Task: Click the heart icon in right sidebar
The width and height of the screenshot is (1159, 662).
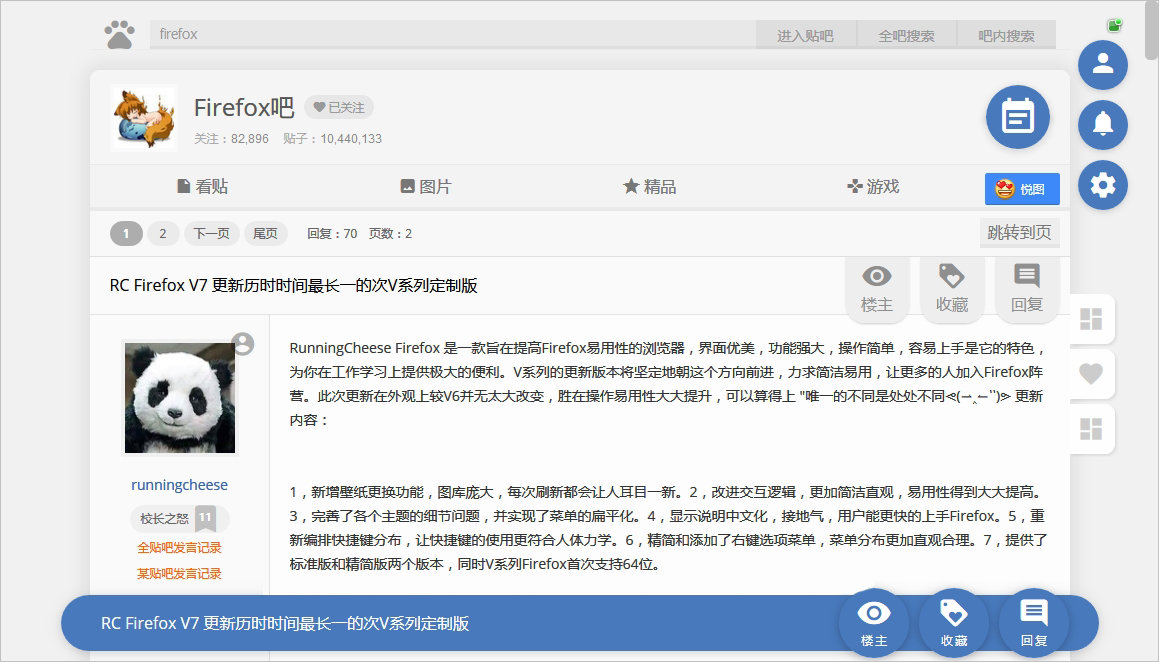Action: tap(1091, 374)
